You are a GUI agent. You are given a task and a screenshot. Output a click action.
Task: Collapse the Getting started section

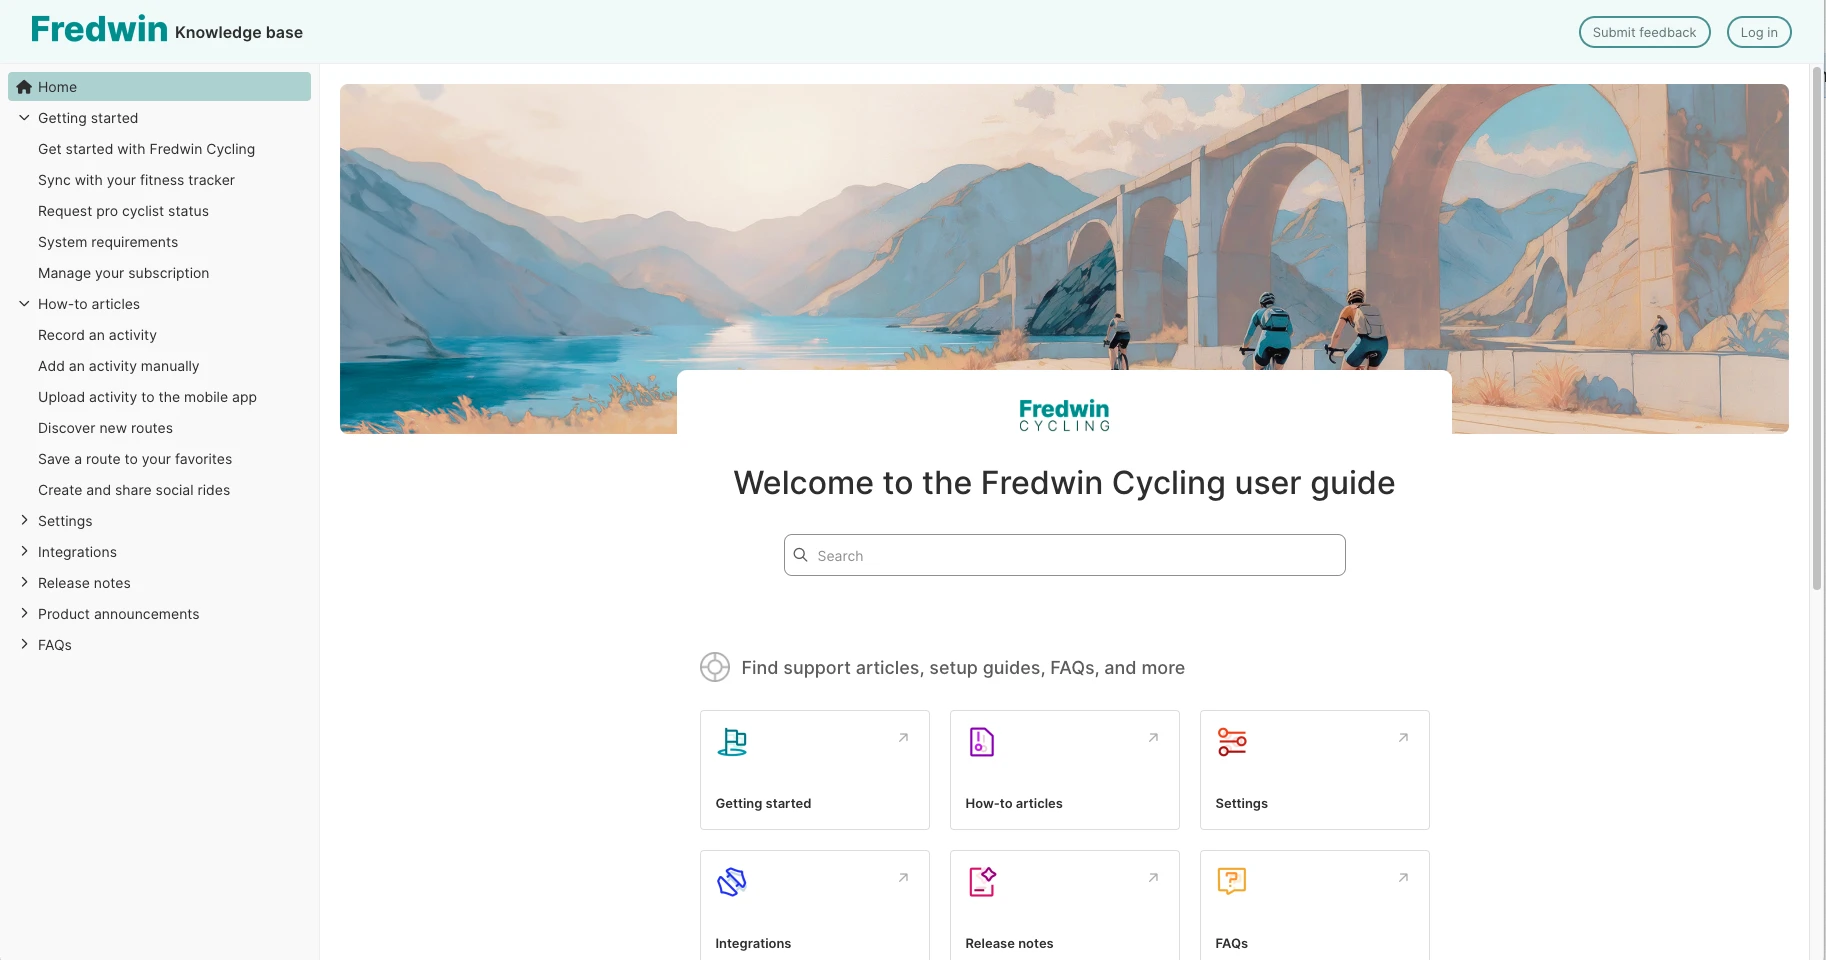pos(24,117)
